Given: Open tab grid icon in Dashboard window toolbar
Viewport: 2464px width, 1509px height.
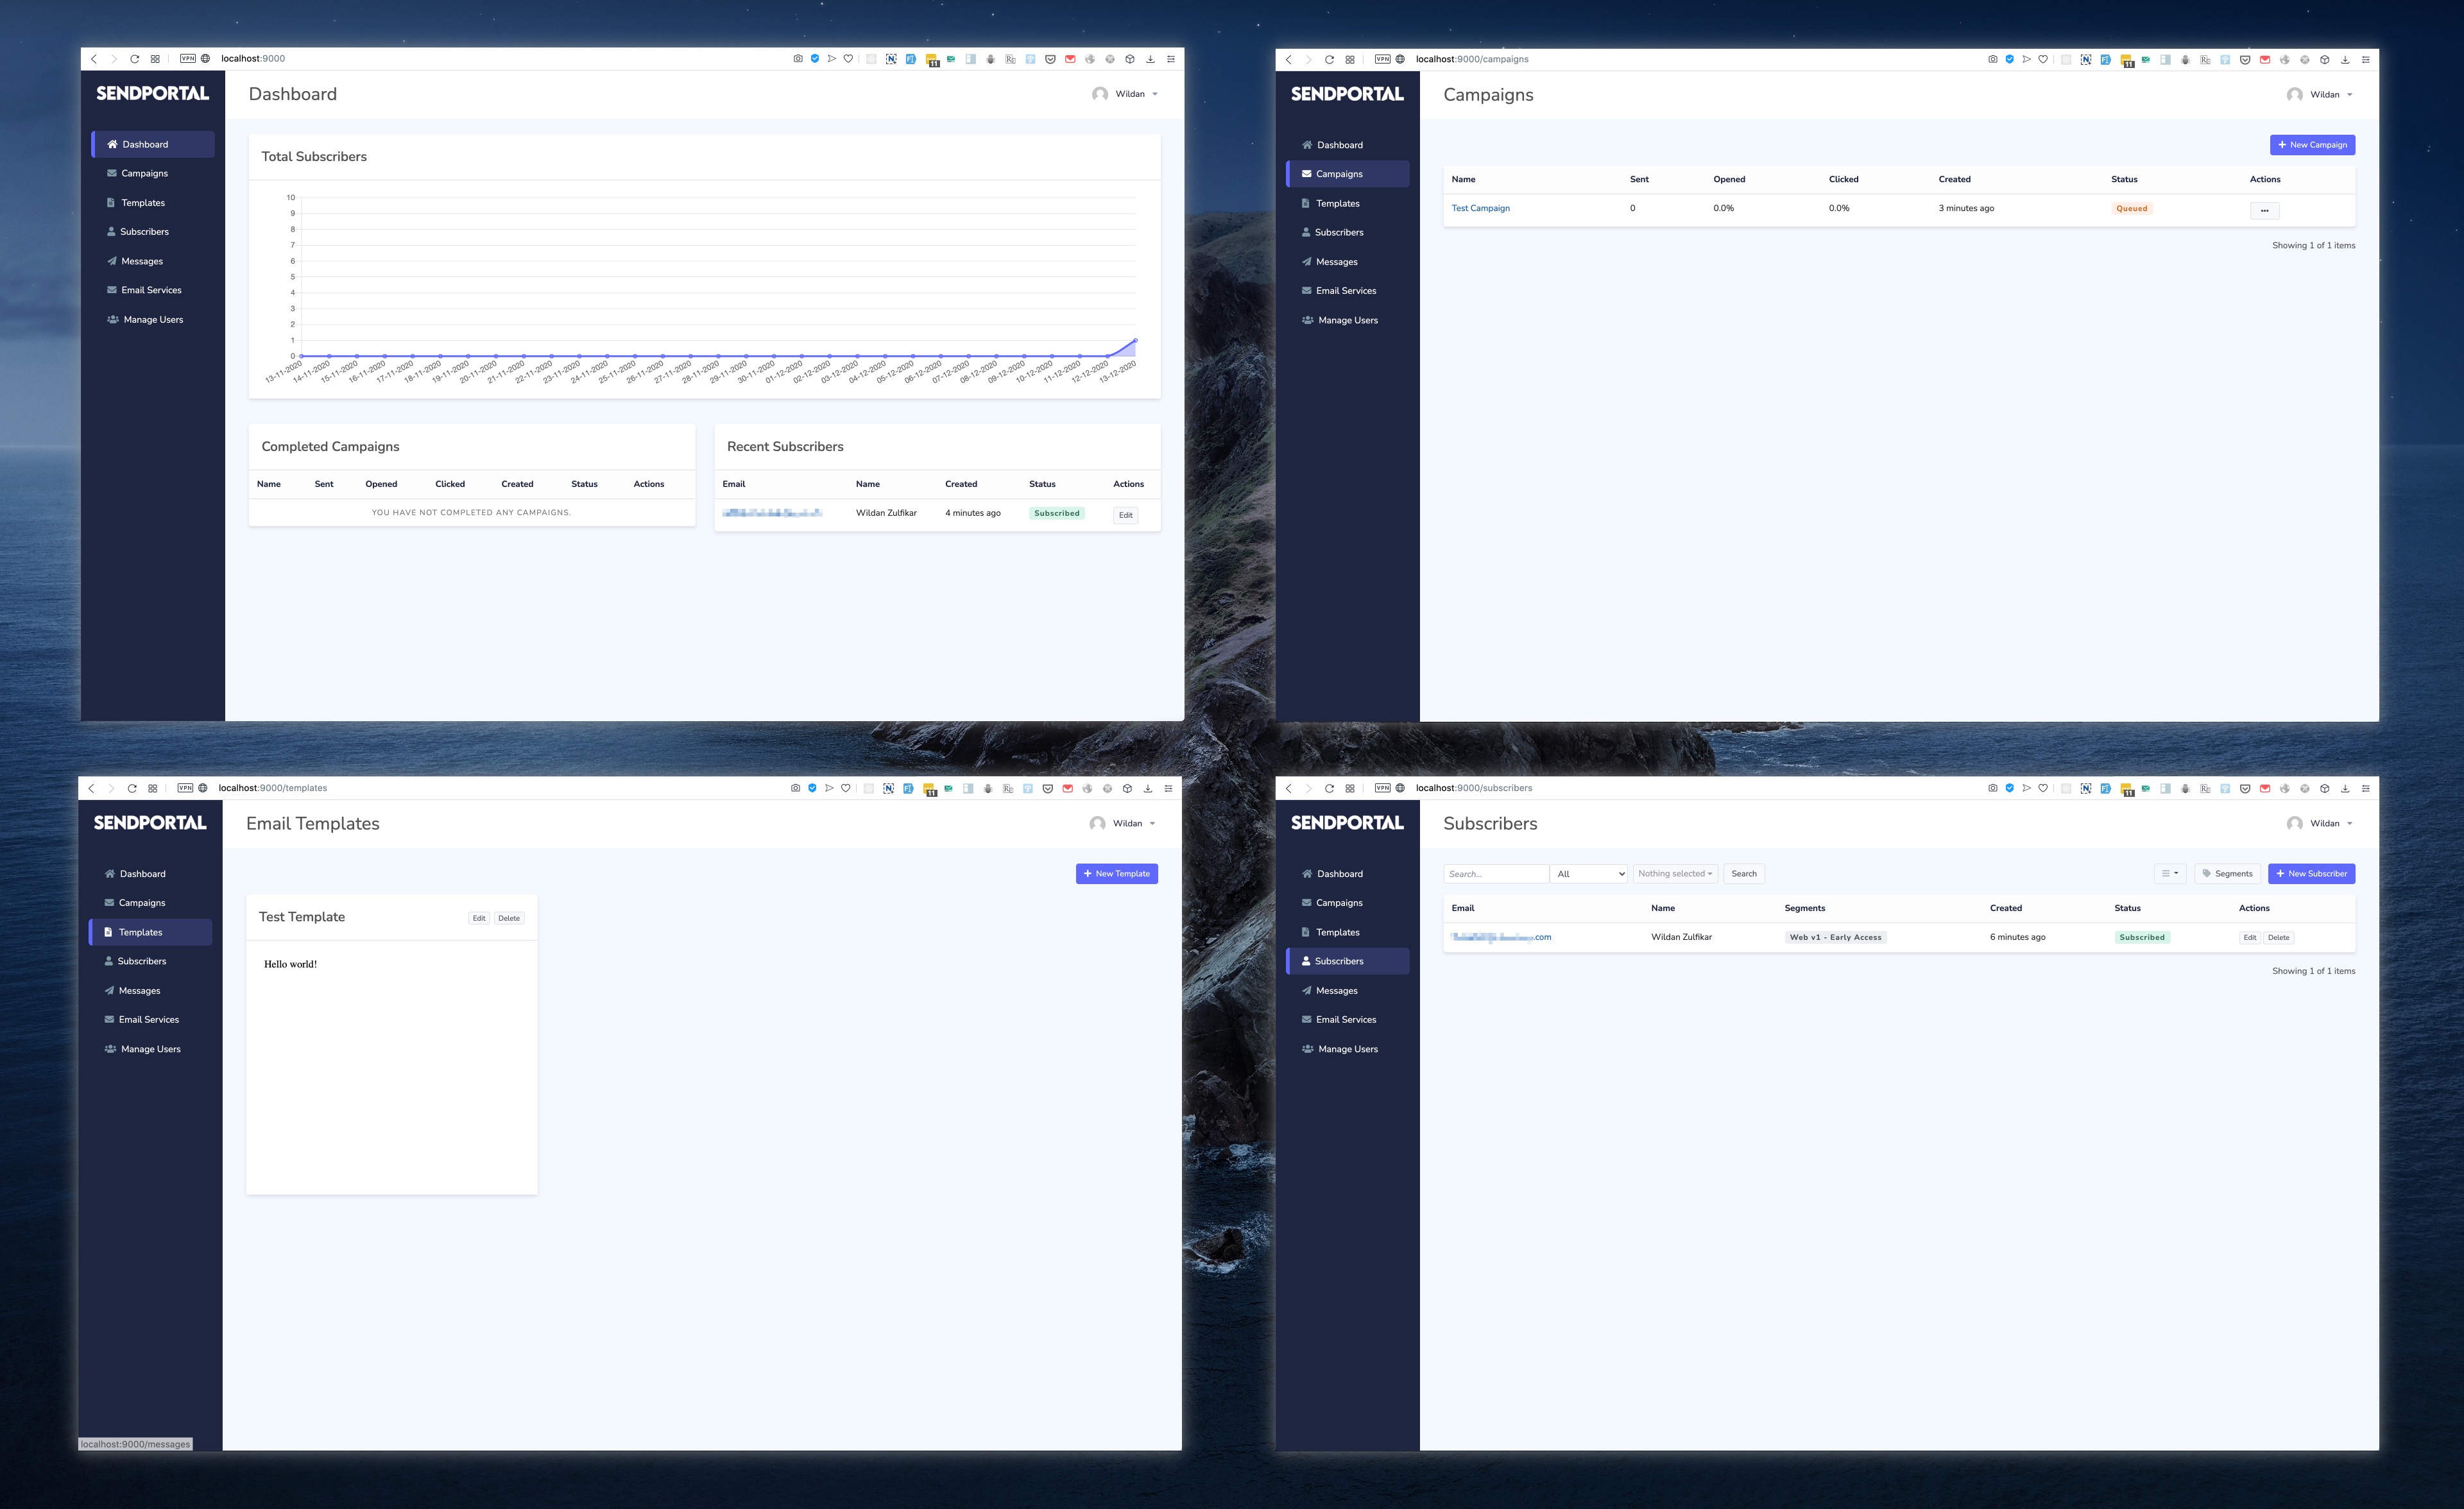Looking at the screenshot, I should (155, 59).
